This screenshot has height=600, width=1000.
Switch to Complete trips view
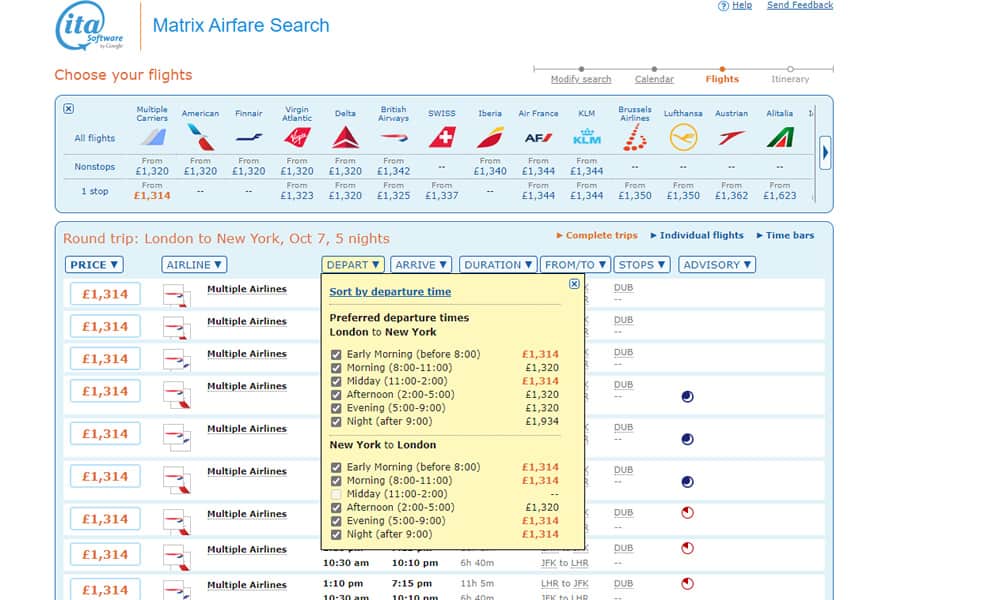[601, 235]
